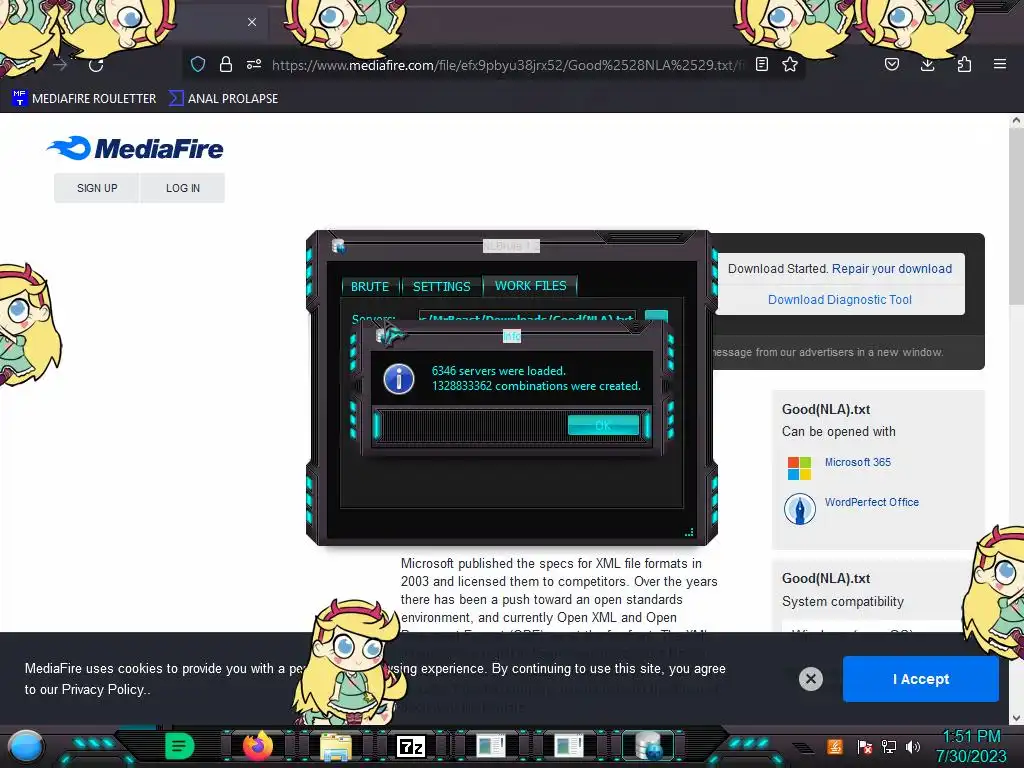Click the page scrollbar down arrow
Viewport: 1024px width, 768px height.
click(x=1016, y=718)
